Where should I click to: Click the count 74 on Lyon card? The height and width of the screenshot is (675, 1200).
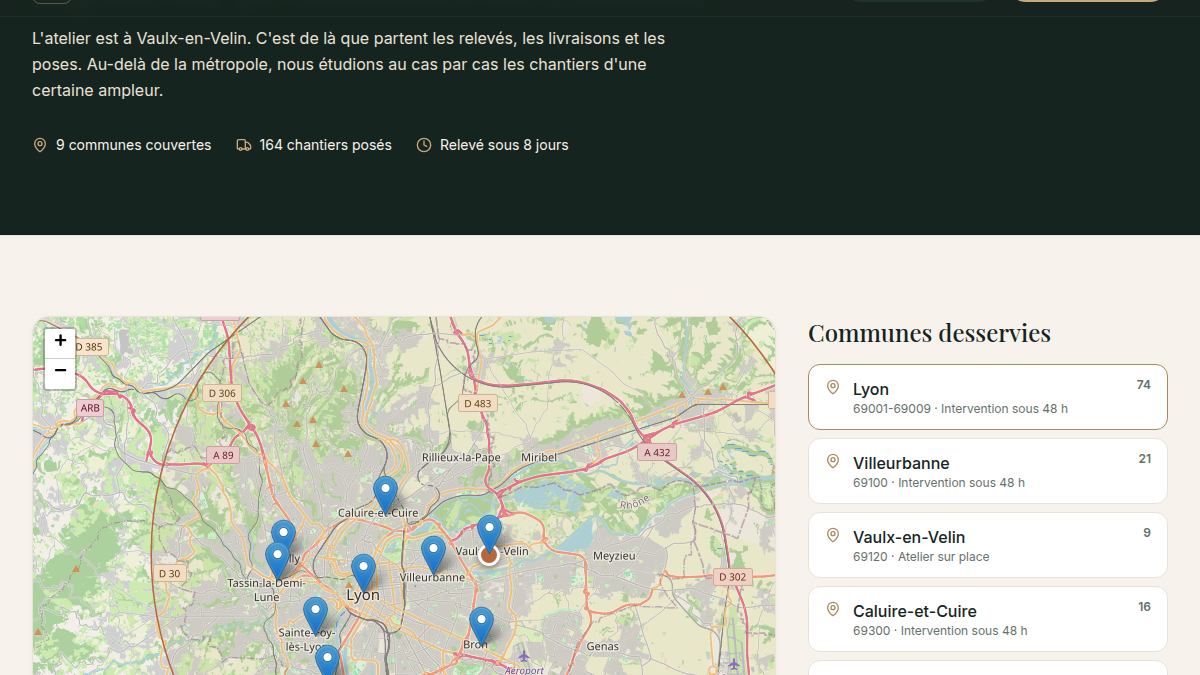pos(1144,385)
